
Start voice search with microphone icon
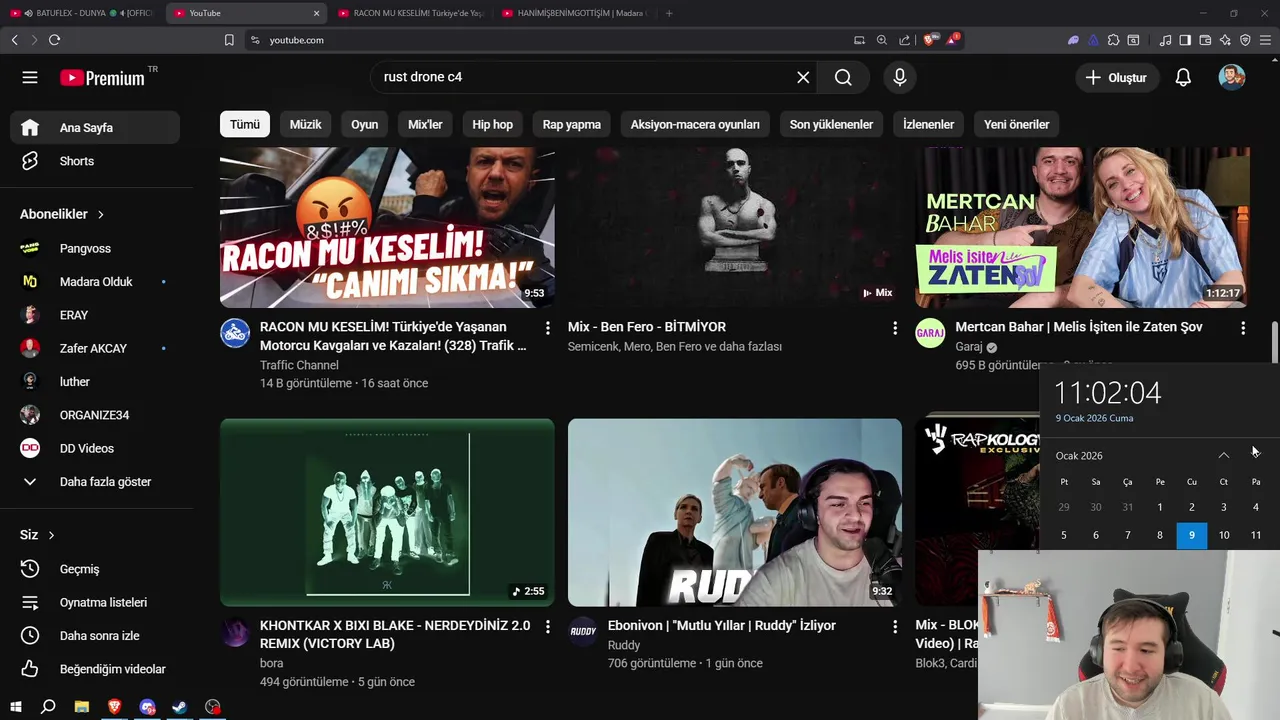point(900,77)
